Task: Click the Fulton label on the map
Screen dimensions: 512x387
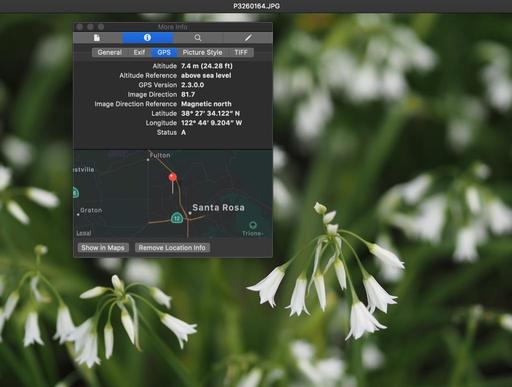Action: 160,155
